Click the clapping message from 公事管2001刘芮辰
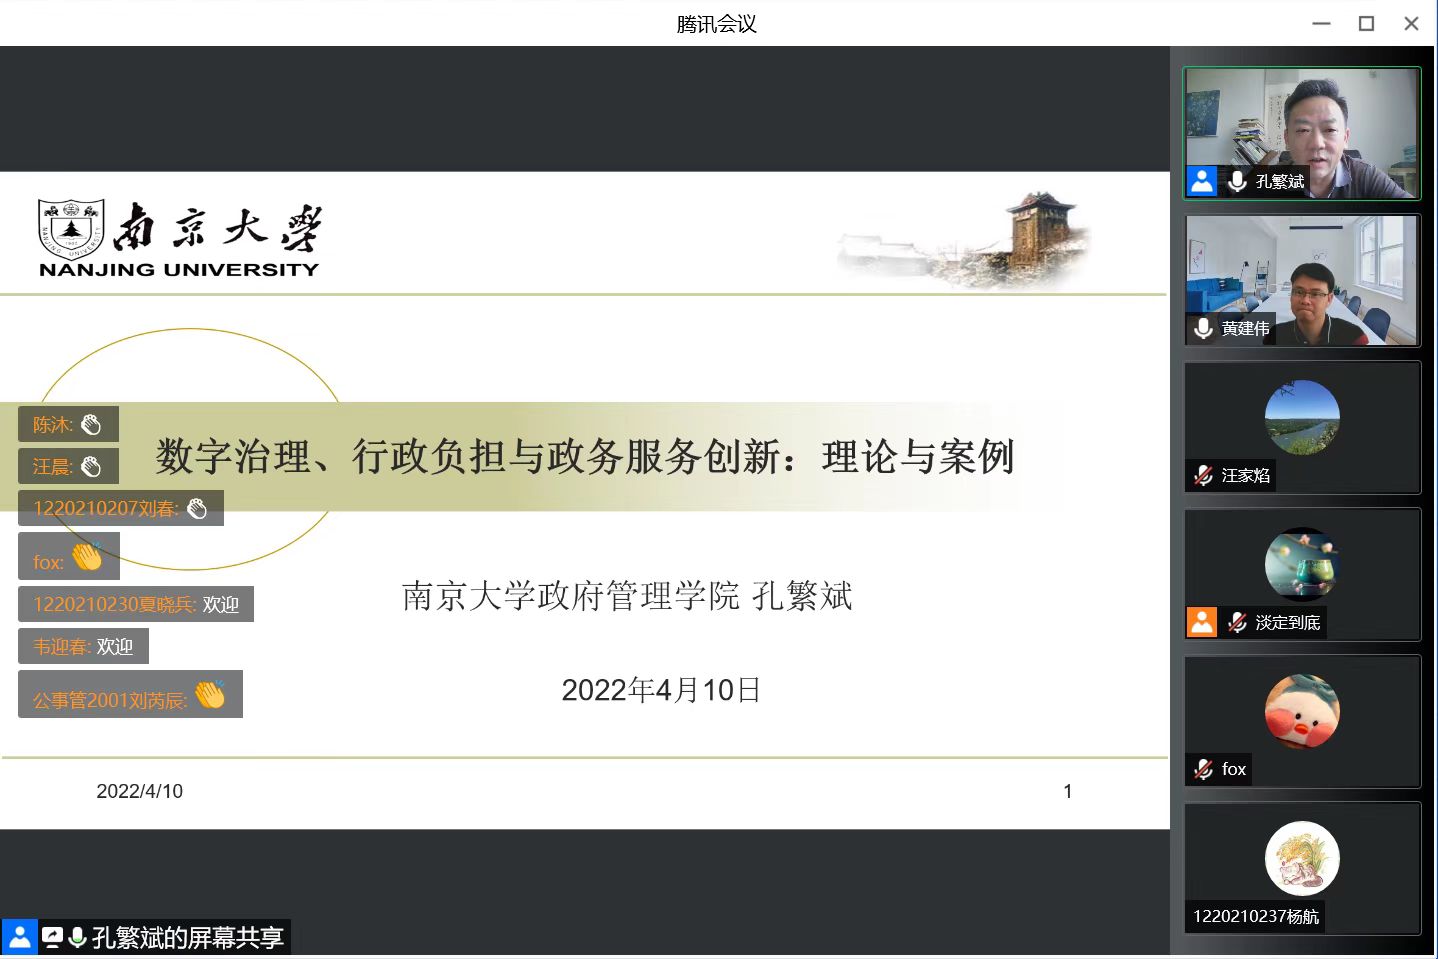The height and width of the screenshot is (959, 1438). [130, 695]
